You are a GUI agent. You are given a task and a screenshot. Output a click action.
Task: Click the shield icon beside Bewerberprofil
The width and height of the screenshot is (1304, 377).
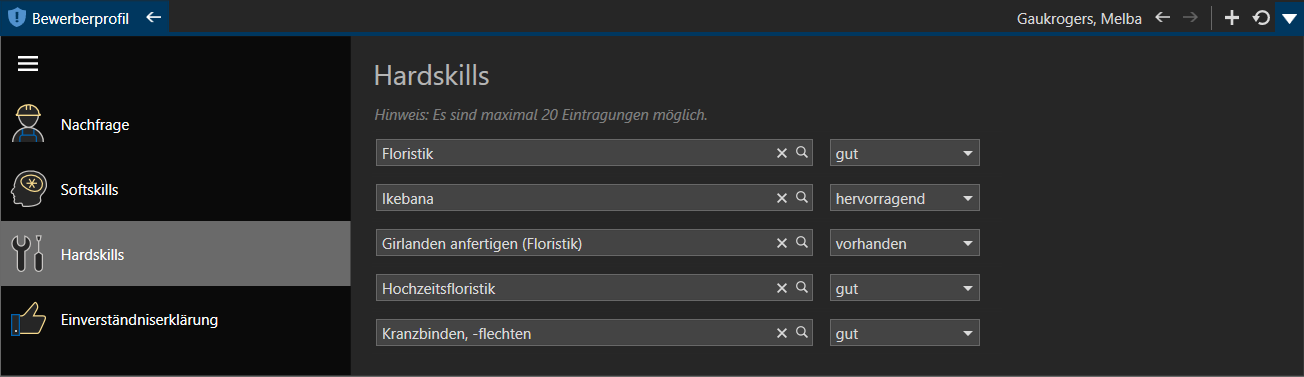coord(16,17)
